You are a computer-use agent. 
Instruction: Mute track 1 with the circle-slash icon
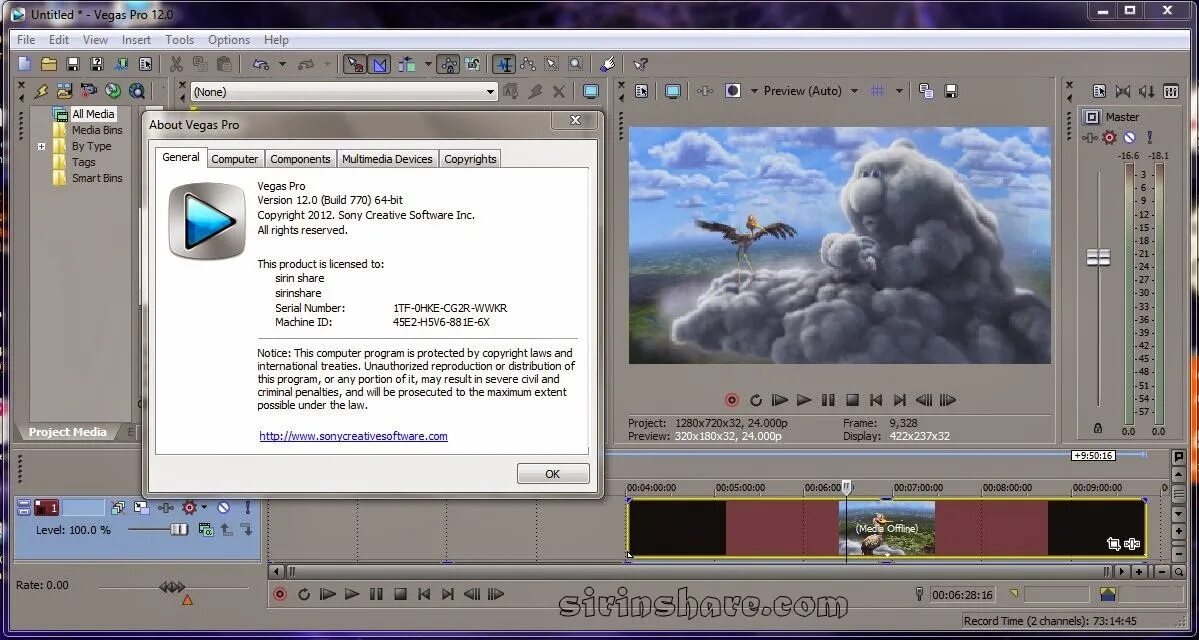point(223,507)
